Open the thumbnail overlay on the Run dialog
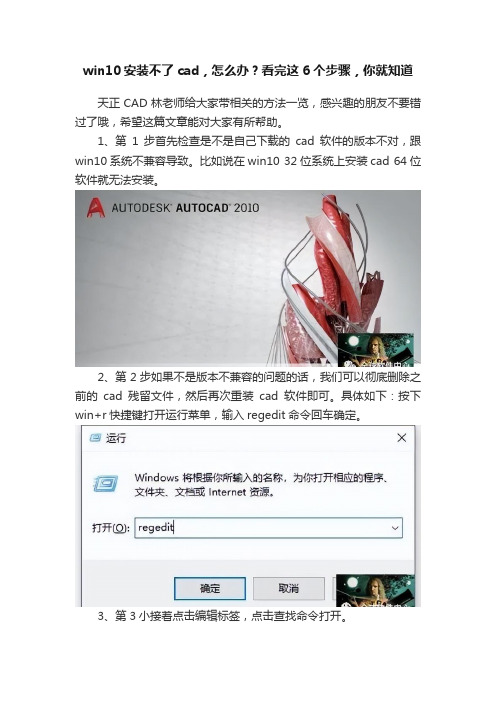The image size is (496, 702). [376, 591]
